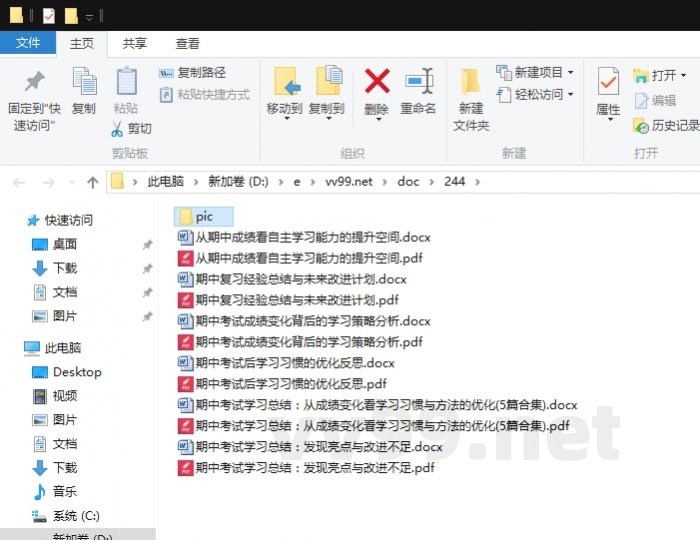Open pinned 文档 in Quick access
The height and width of the screenshot is (540, 700).
[54, 292]
